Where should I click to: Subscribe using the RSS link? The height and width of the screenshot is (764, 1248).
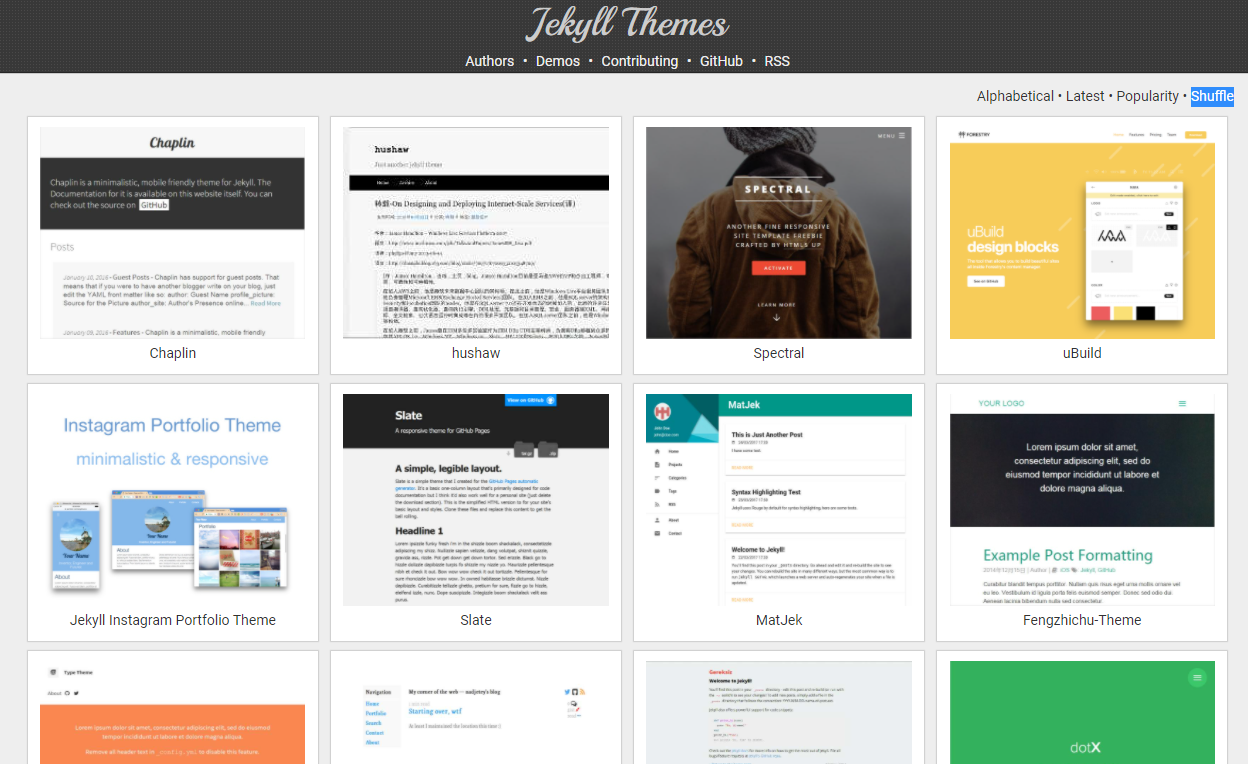(x=777, y=61)
